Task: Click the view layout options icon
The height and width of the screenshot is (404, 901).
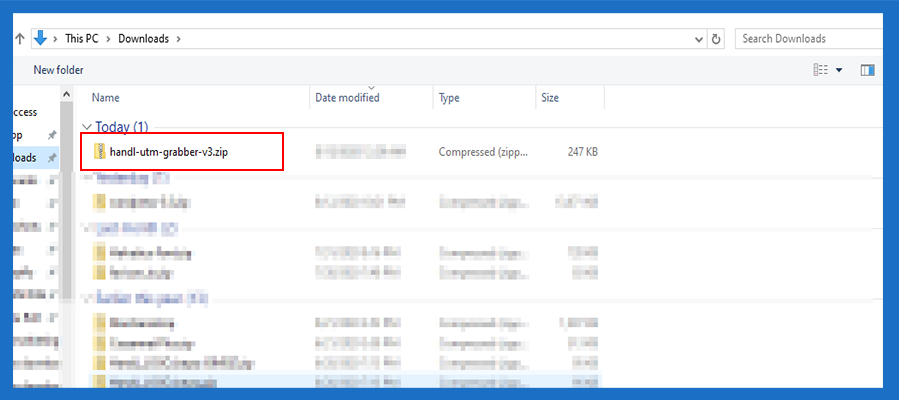Action: (x=821, y=70)
